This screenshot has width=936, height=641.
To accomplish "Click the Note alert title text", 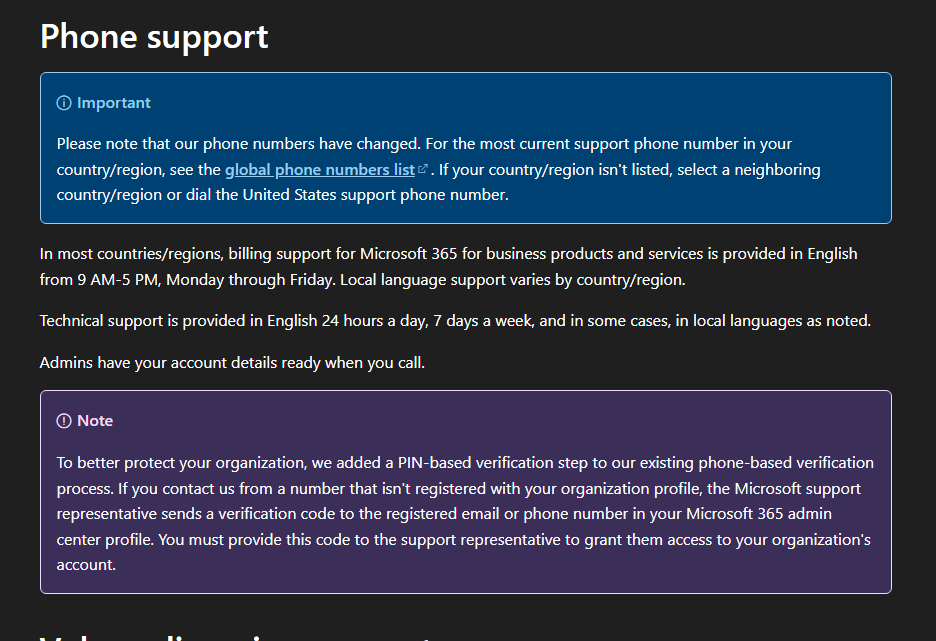I will [95, 421].
